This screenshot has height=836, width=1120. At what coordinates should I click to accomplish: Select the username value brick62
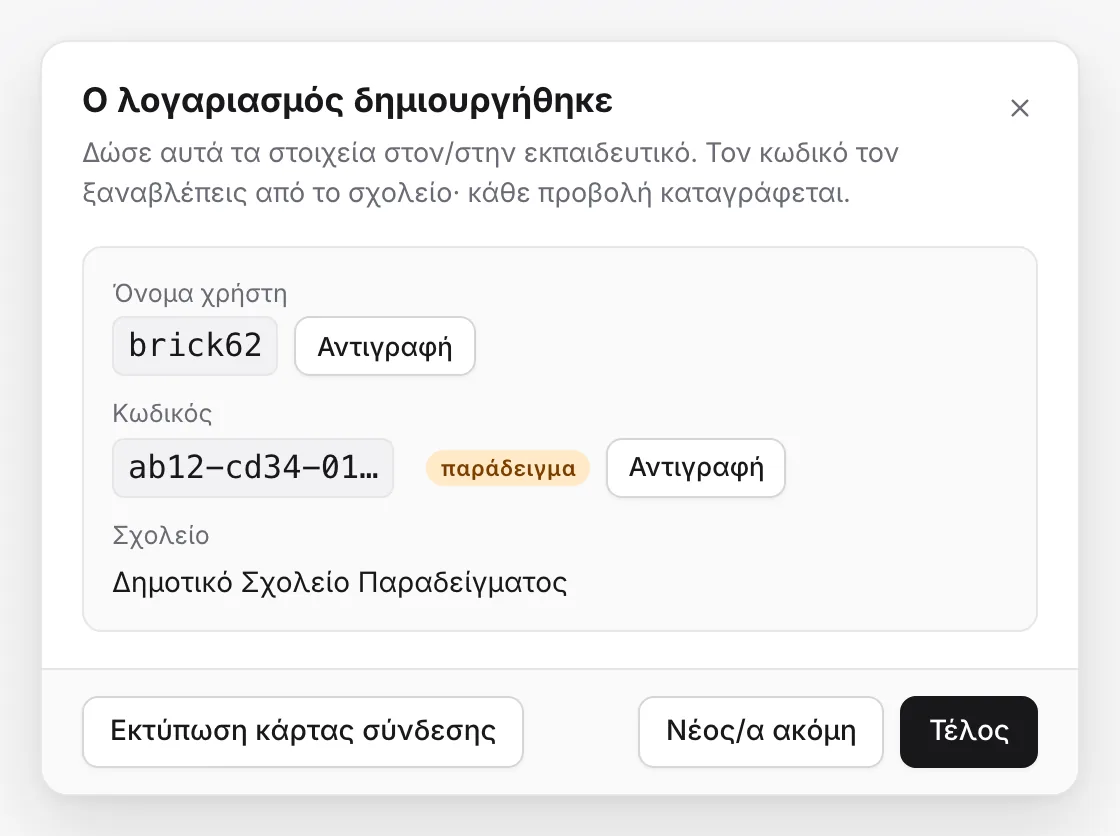point(195,346)
